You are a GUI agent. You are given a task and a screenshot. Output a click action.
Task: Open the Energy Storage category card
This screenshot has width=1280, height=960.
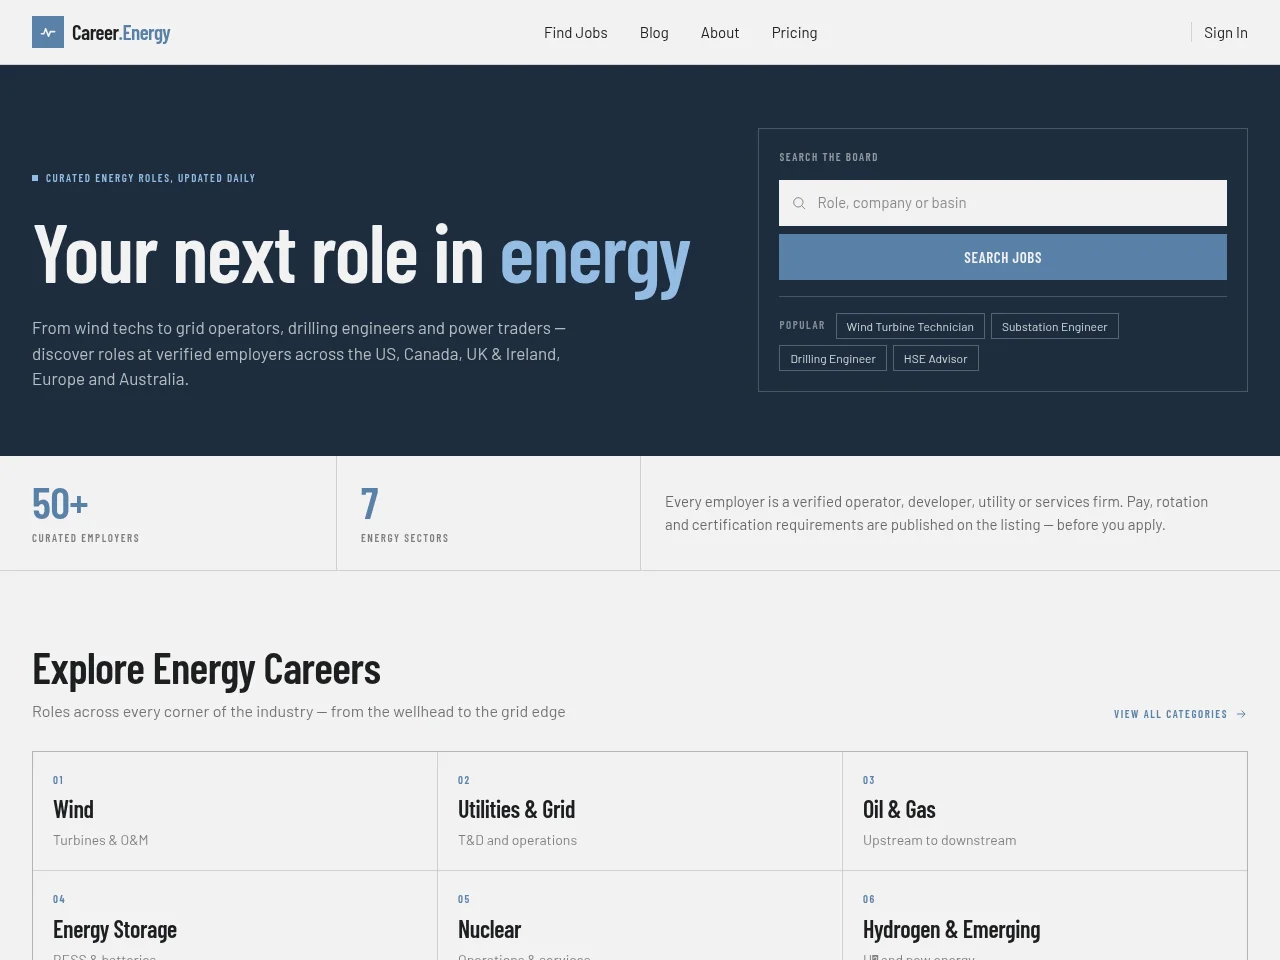235,915
